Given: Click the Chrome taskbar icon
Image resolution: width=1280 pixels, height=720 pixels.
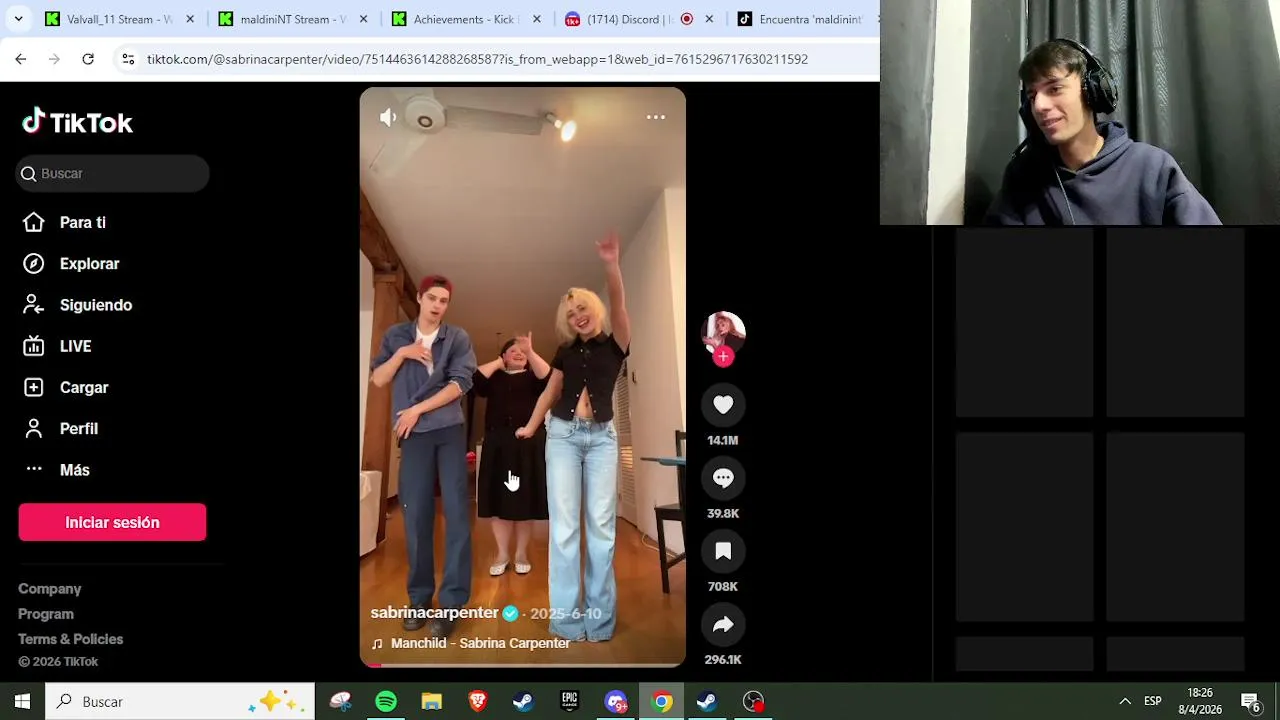Looking at the screenshot, I should (661, 702).
